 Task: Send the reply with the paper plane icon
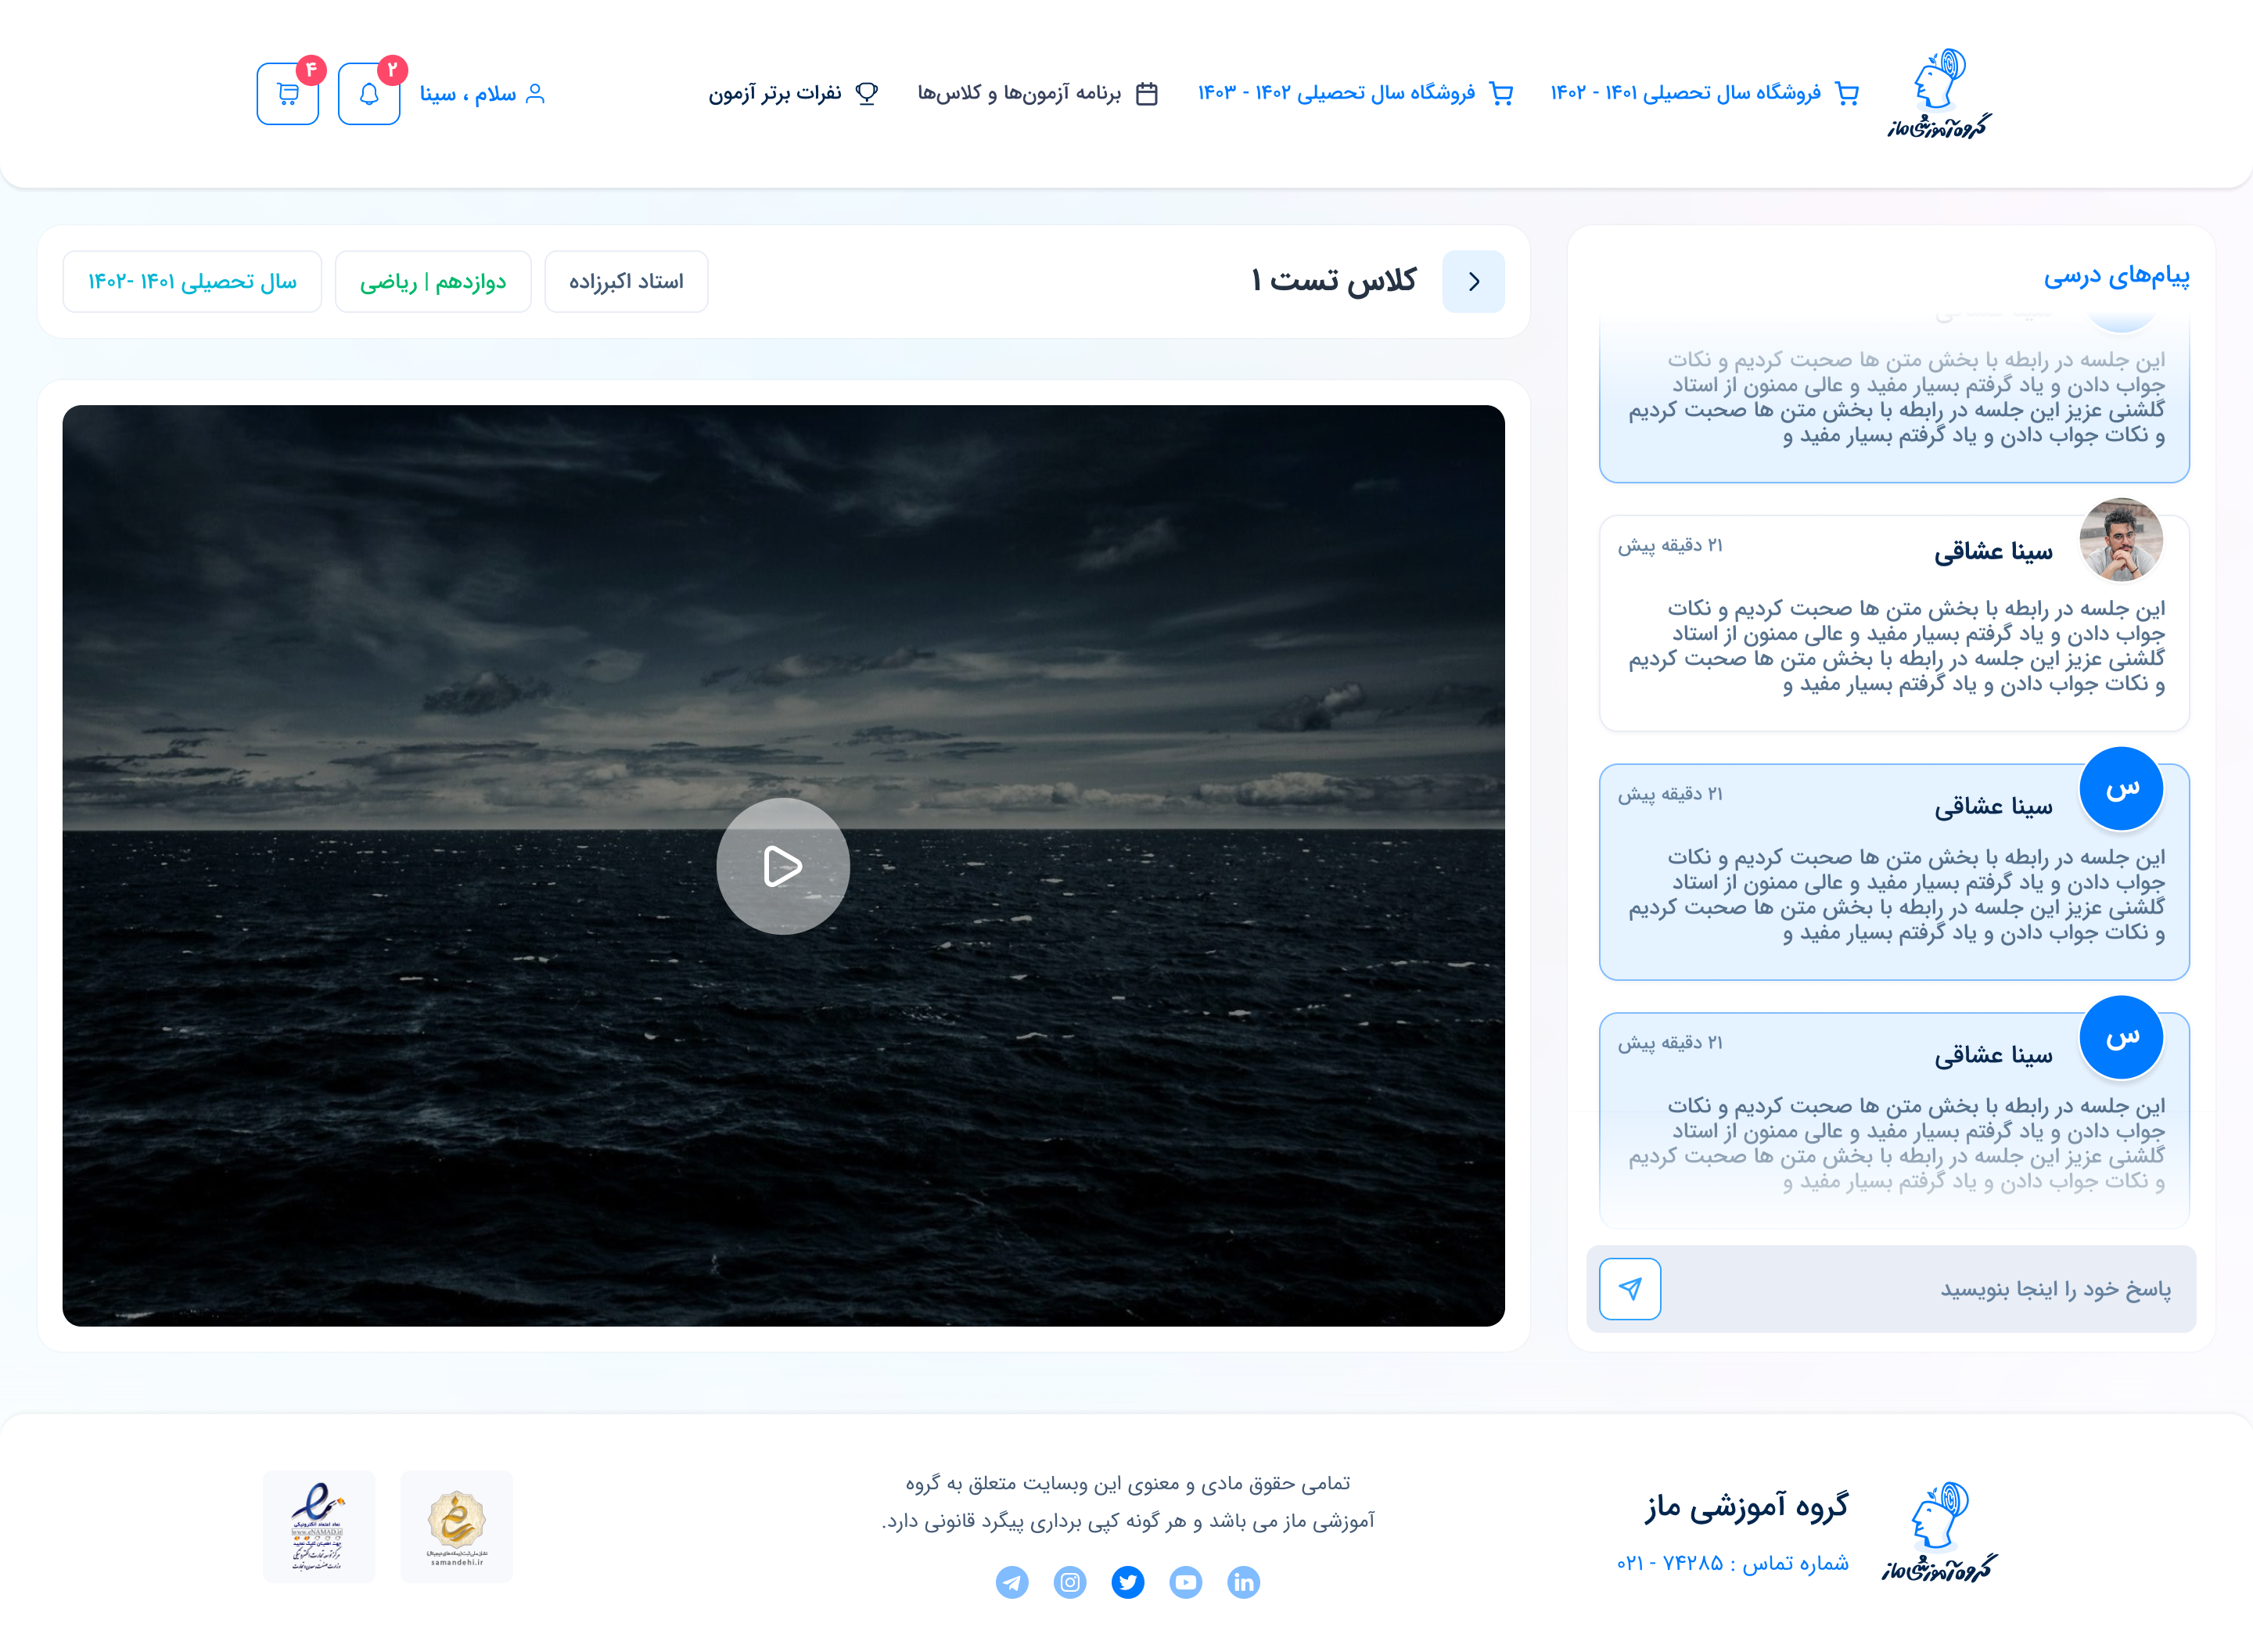click(1630, 1289)
